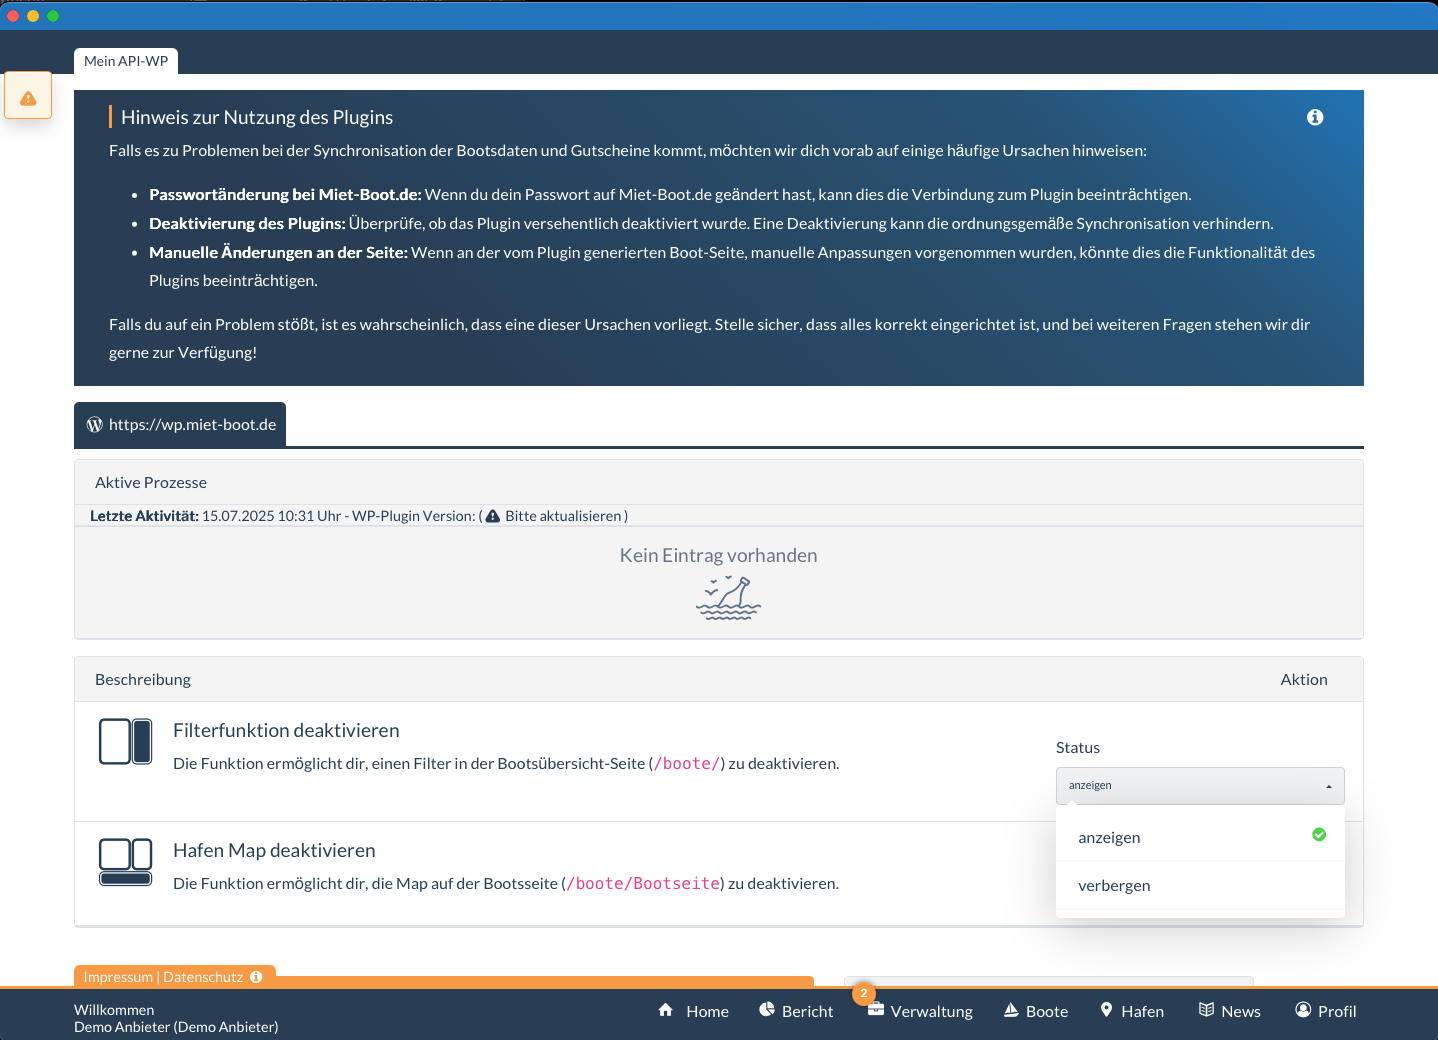The height and width of the screenshot is (1040, 1438).
Task: Open the Mein API-WP tab
Action: [x=126, y=61]
